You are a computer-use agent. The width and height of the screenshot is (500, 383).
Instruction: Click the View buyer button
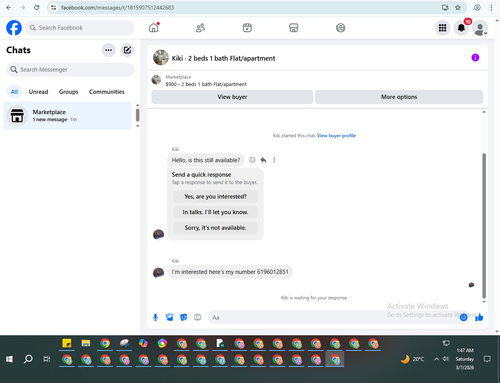tap(232, 97)
